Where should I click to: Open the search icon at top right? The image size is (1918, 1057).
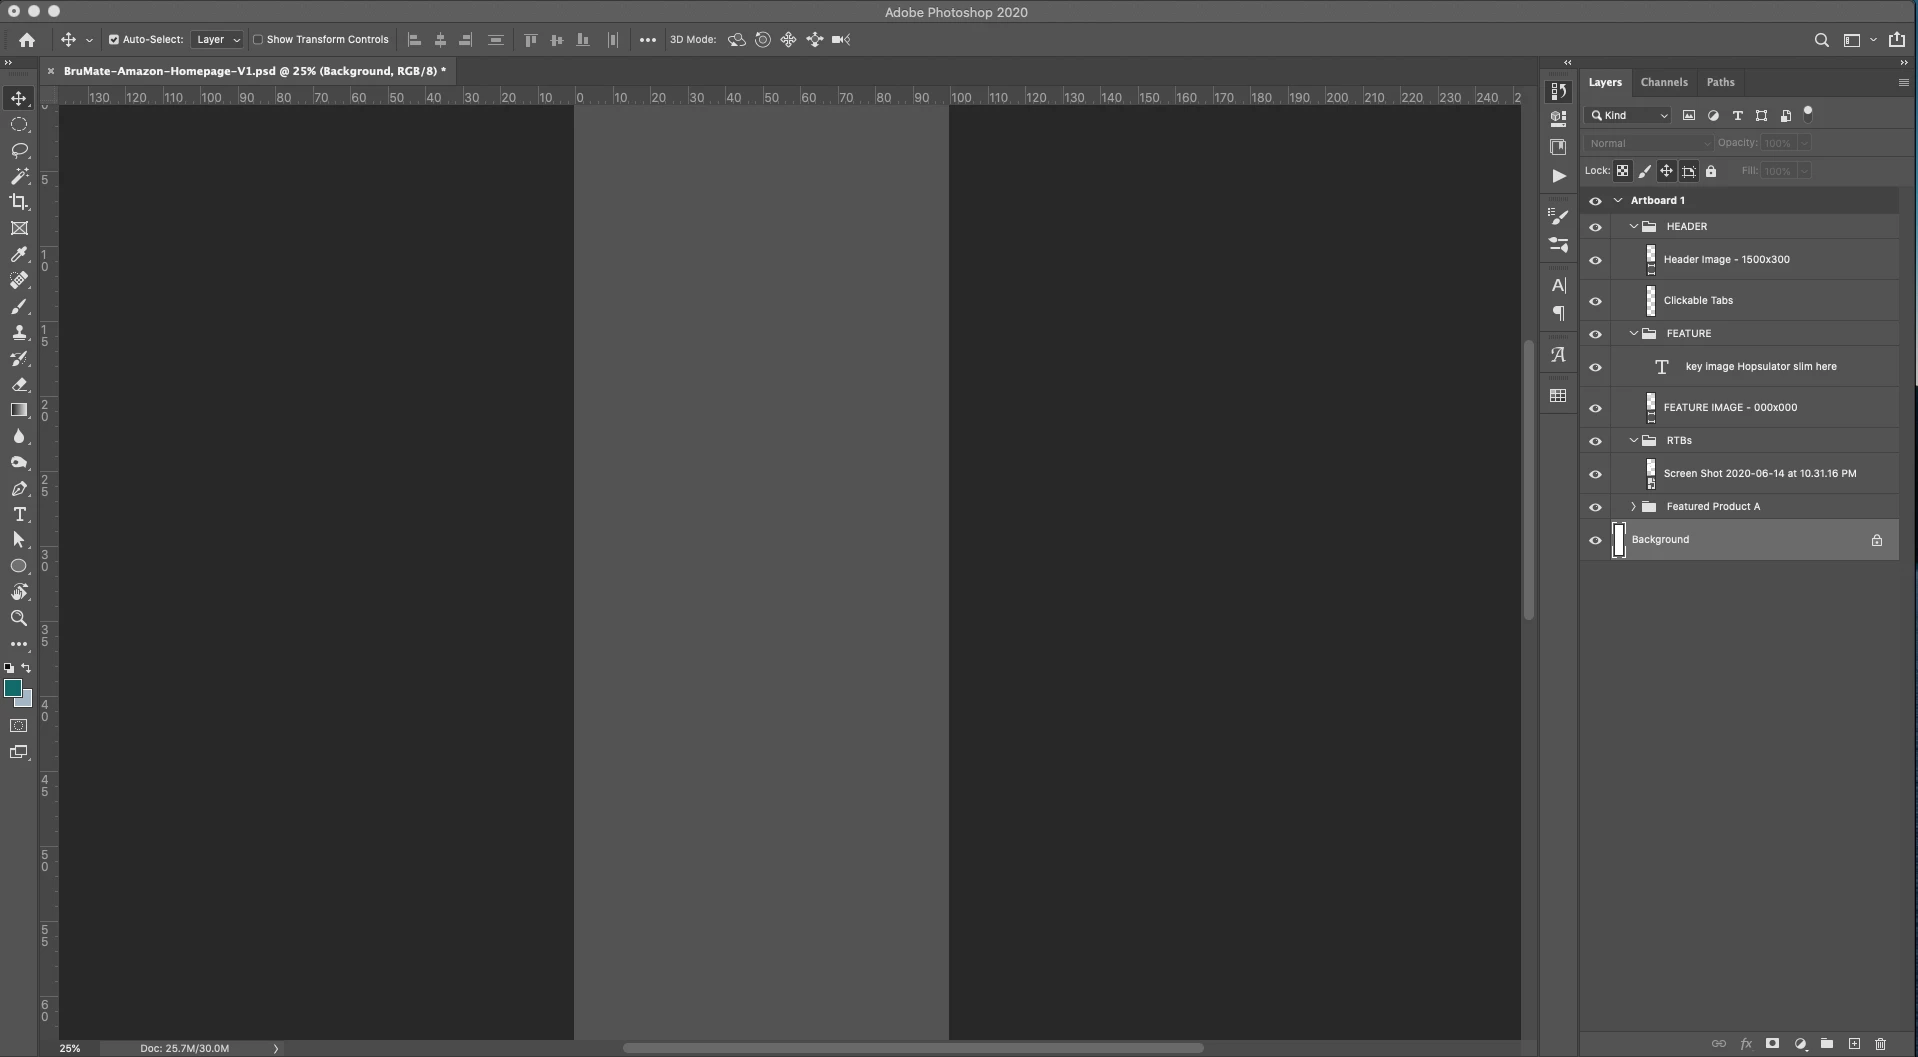coord(1821,40)
